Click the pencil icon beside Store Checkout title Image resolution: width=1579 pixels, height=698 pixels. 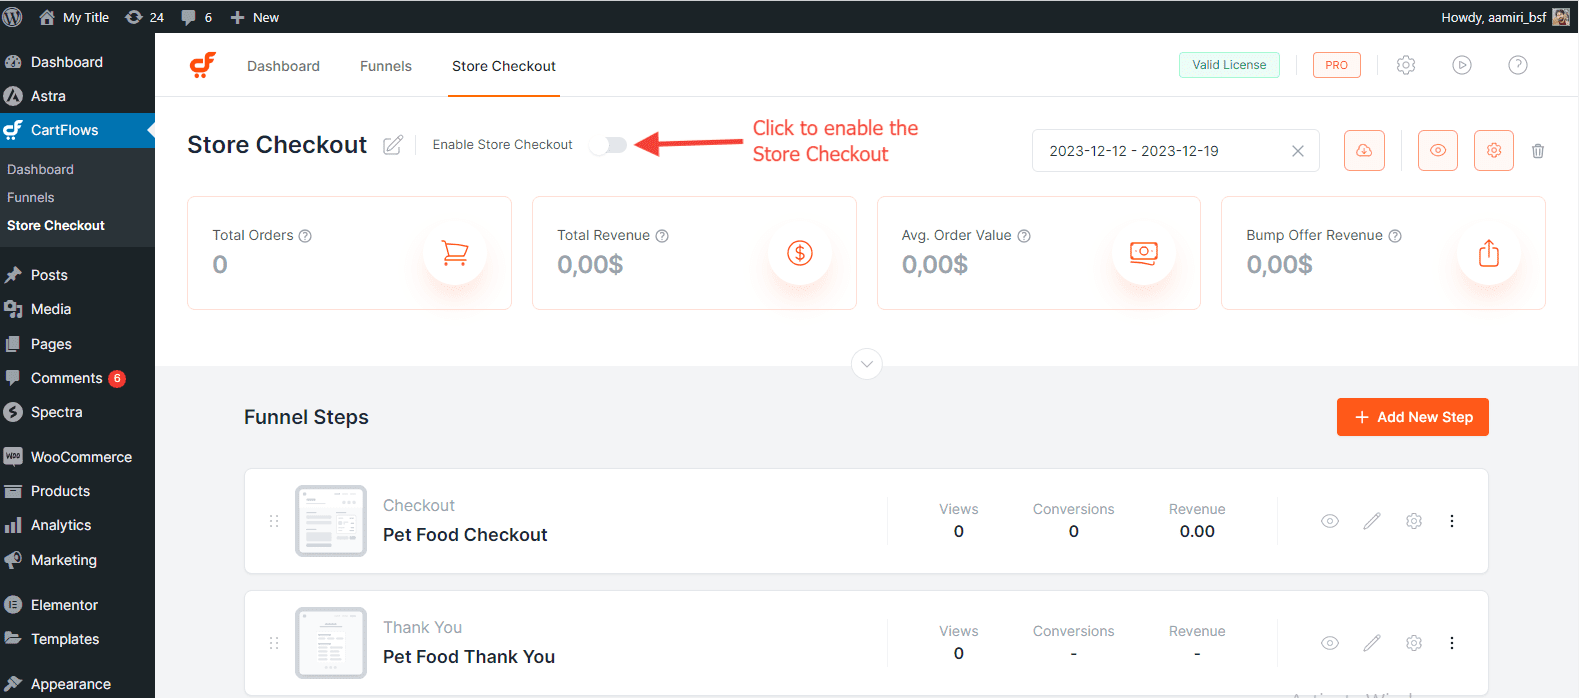[393, 145]
